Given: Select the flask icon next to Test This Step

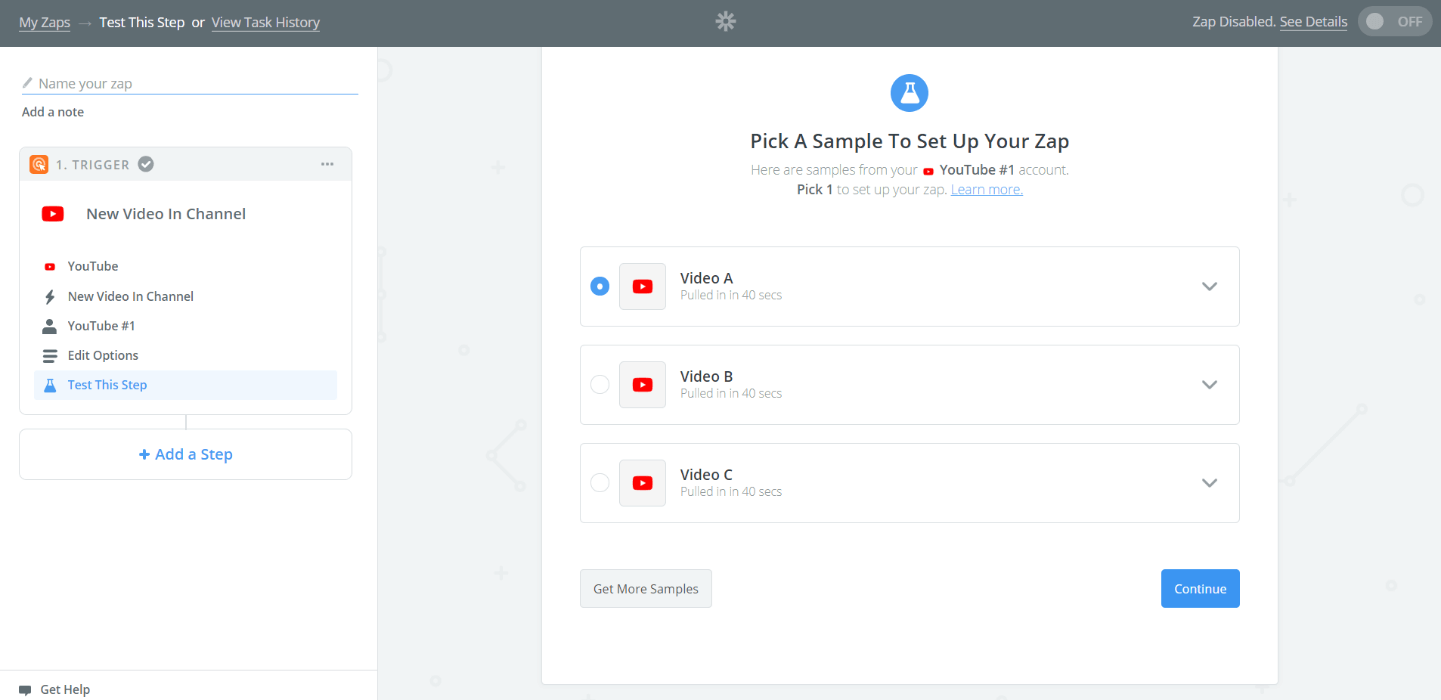Looking at the screenshot, I should (x=52, y=385).
